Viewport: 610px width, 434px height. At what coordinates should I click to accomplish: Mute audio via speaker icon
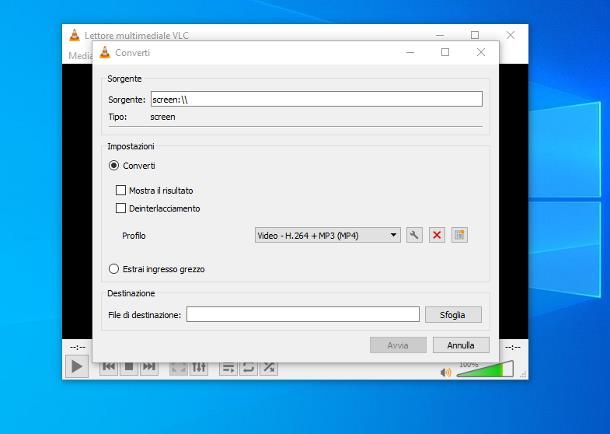(446, 373)
